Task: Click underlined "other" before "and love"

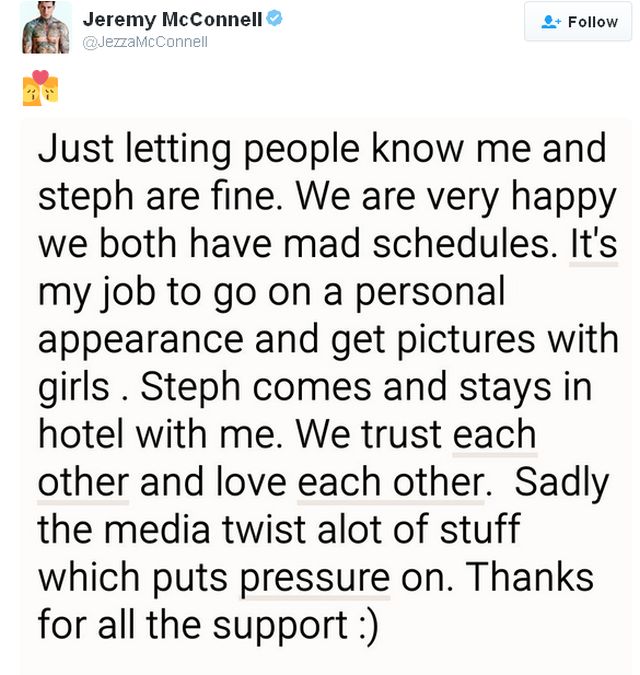Action: (84, 483)
